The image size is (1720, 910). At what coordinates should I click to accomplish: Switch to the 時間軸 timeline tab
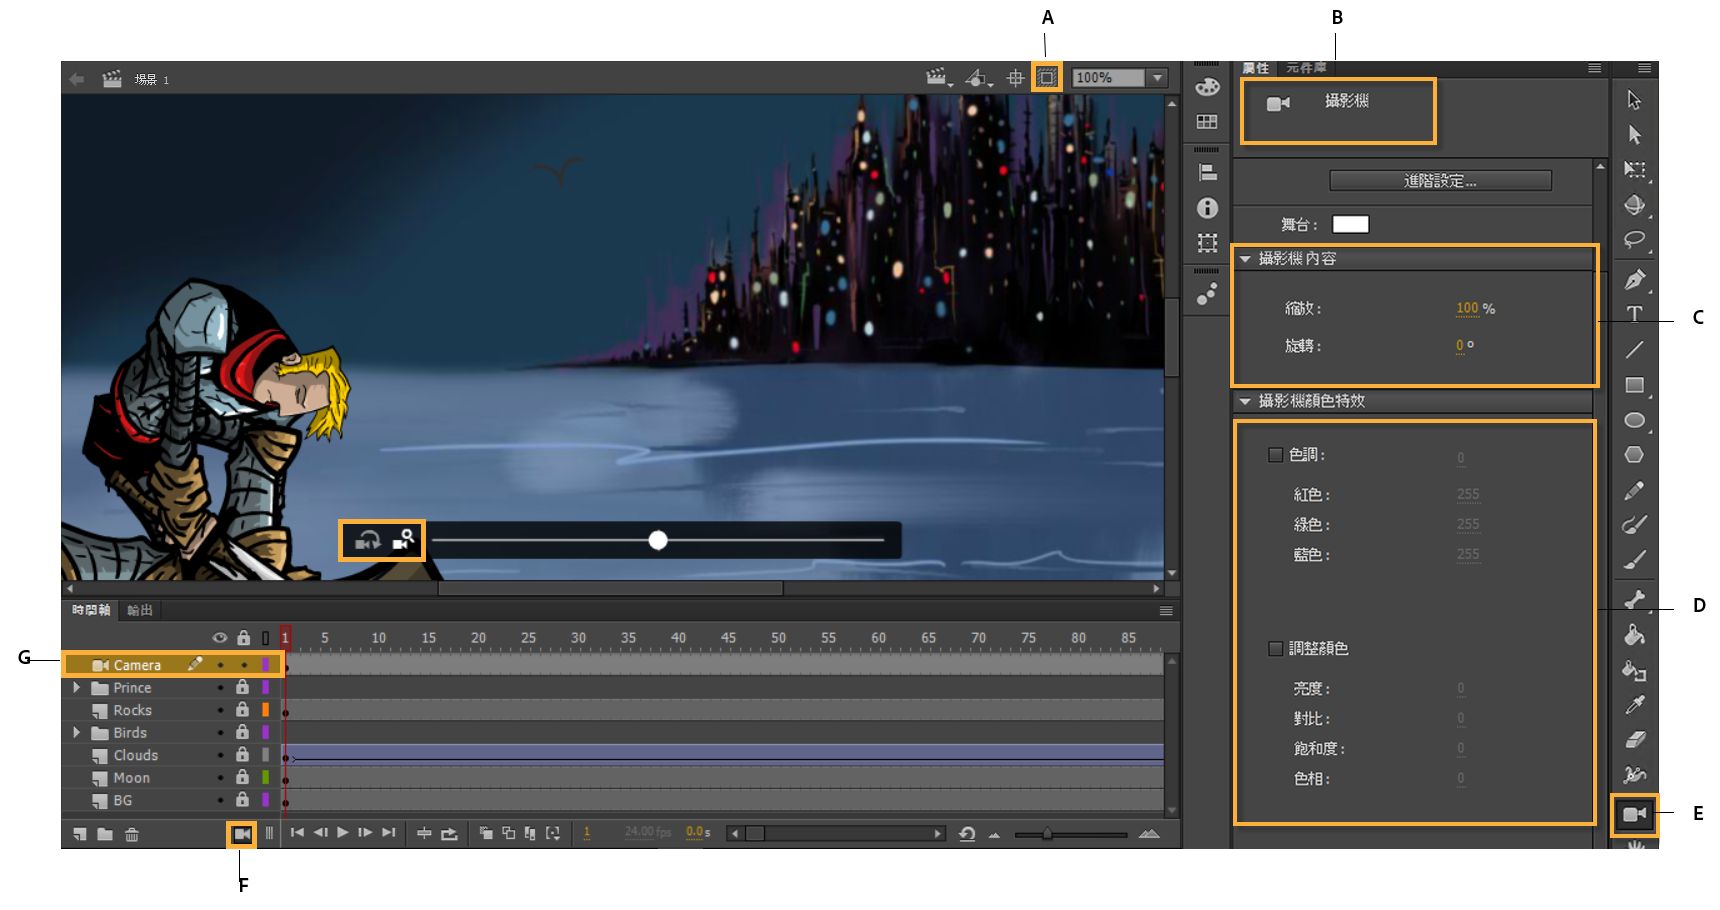coord(91,610)
